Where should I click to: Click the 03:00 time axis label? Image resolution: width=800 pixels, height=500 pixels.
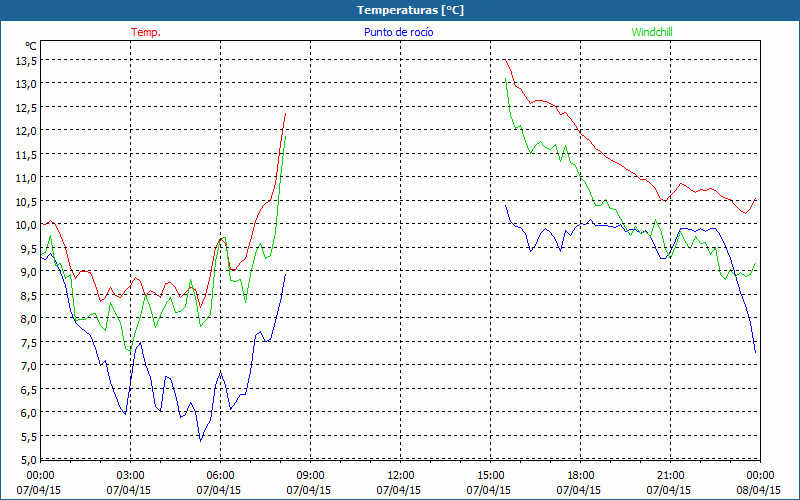pyautogui.click(x=131, y=475)
